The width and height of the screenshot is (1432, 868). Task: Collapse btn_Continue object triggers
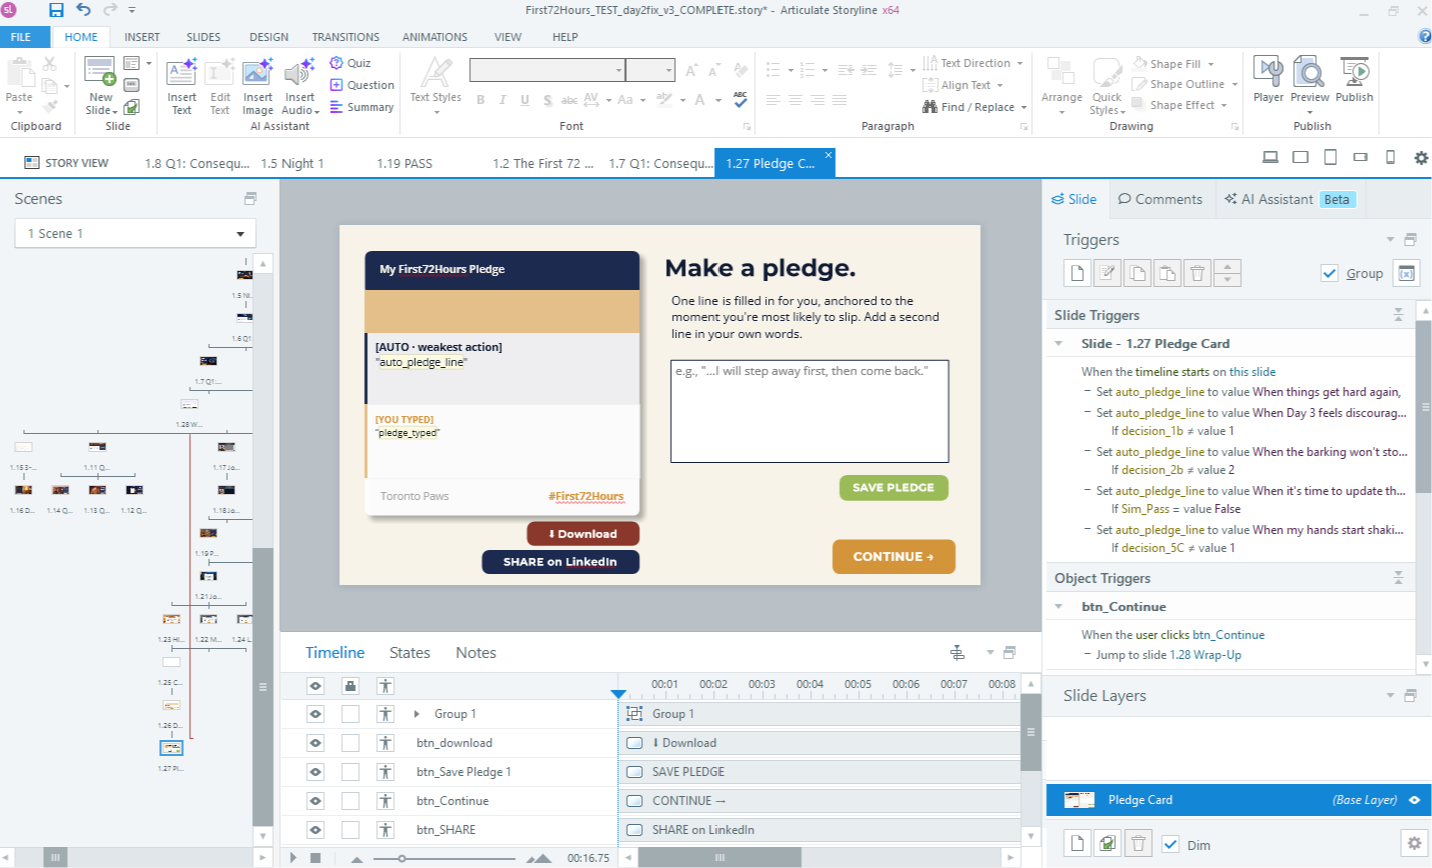tap(1059, 606)
